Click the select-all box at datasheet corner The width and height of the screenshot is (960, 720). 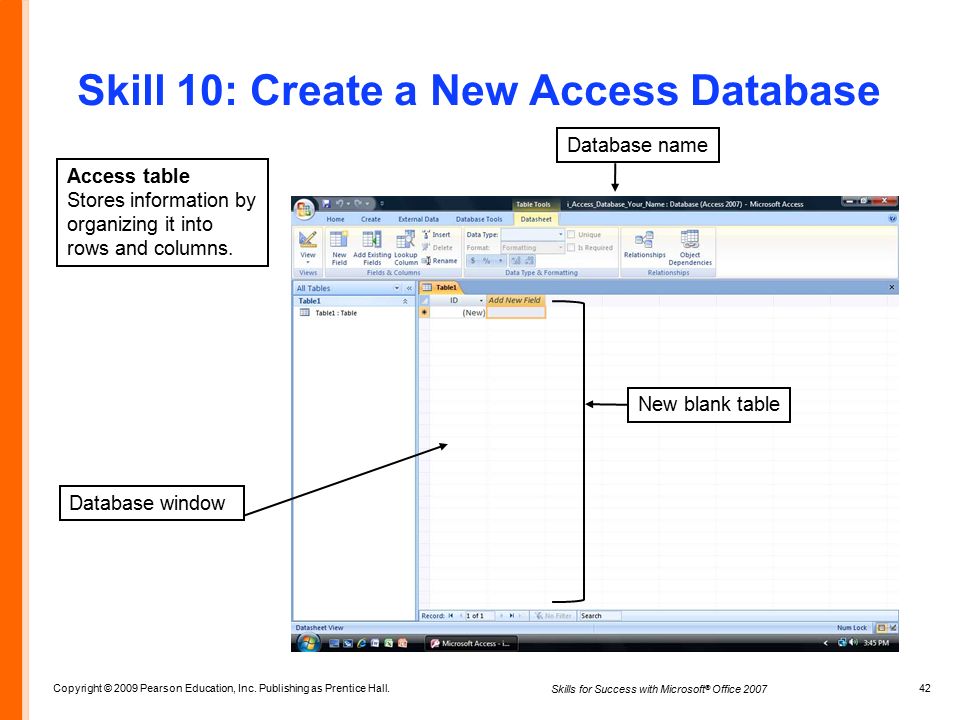coord(424,301)
